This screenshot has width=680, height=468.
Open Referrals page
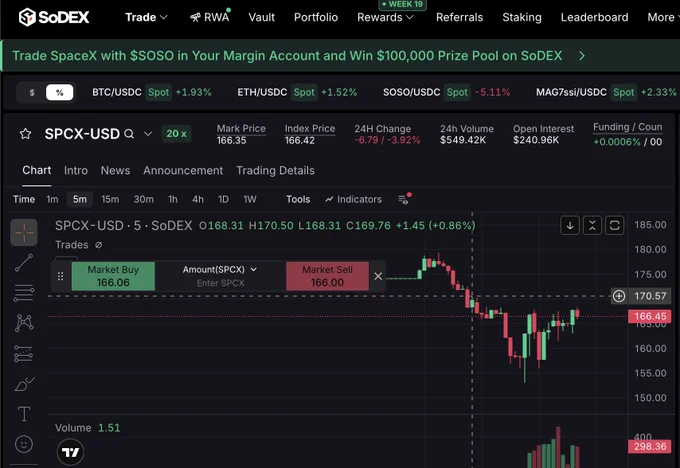[x=459, y=17]
